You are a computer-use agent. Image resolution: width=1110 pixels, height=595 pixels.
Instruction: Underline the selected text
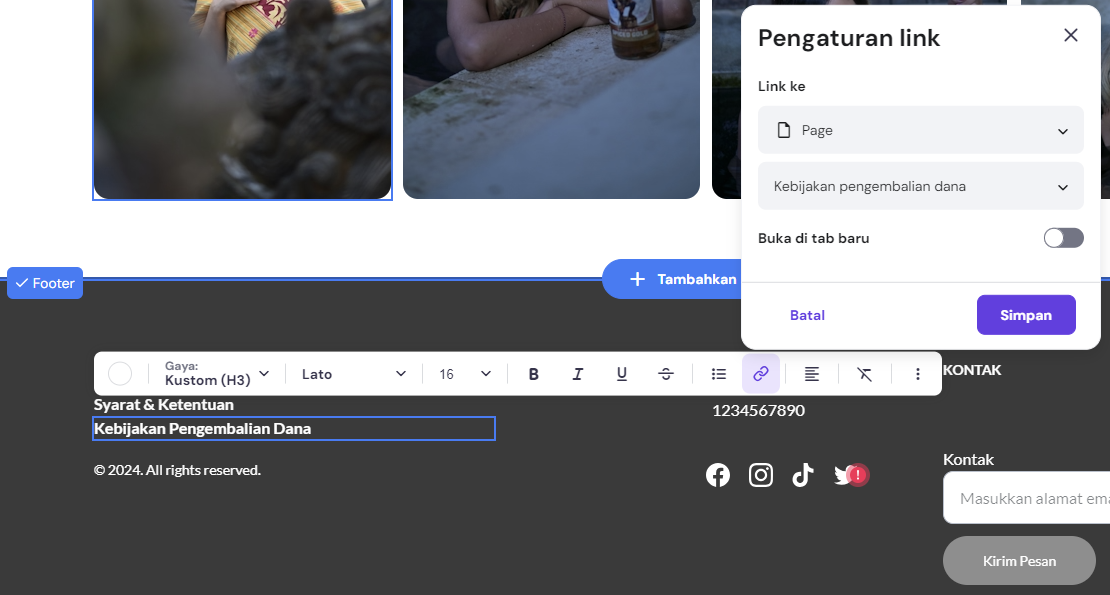622,374
